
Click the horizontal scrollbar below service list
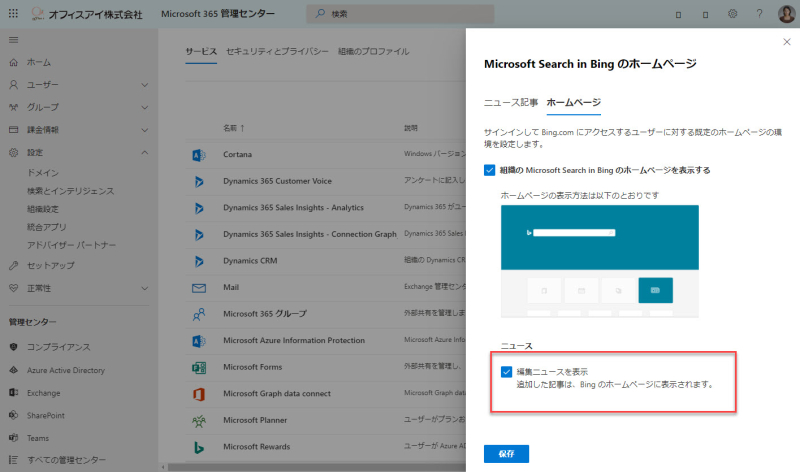click(316, 467)
